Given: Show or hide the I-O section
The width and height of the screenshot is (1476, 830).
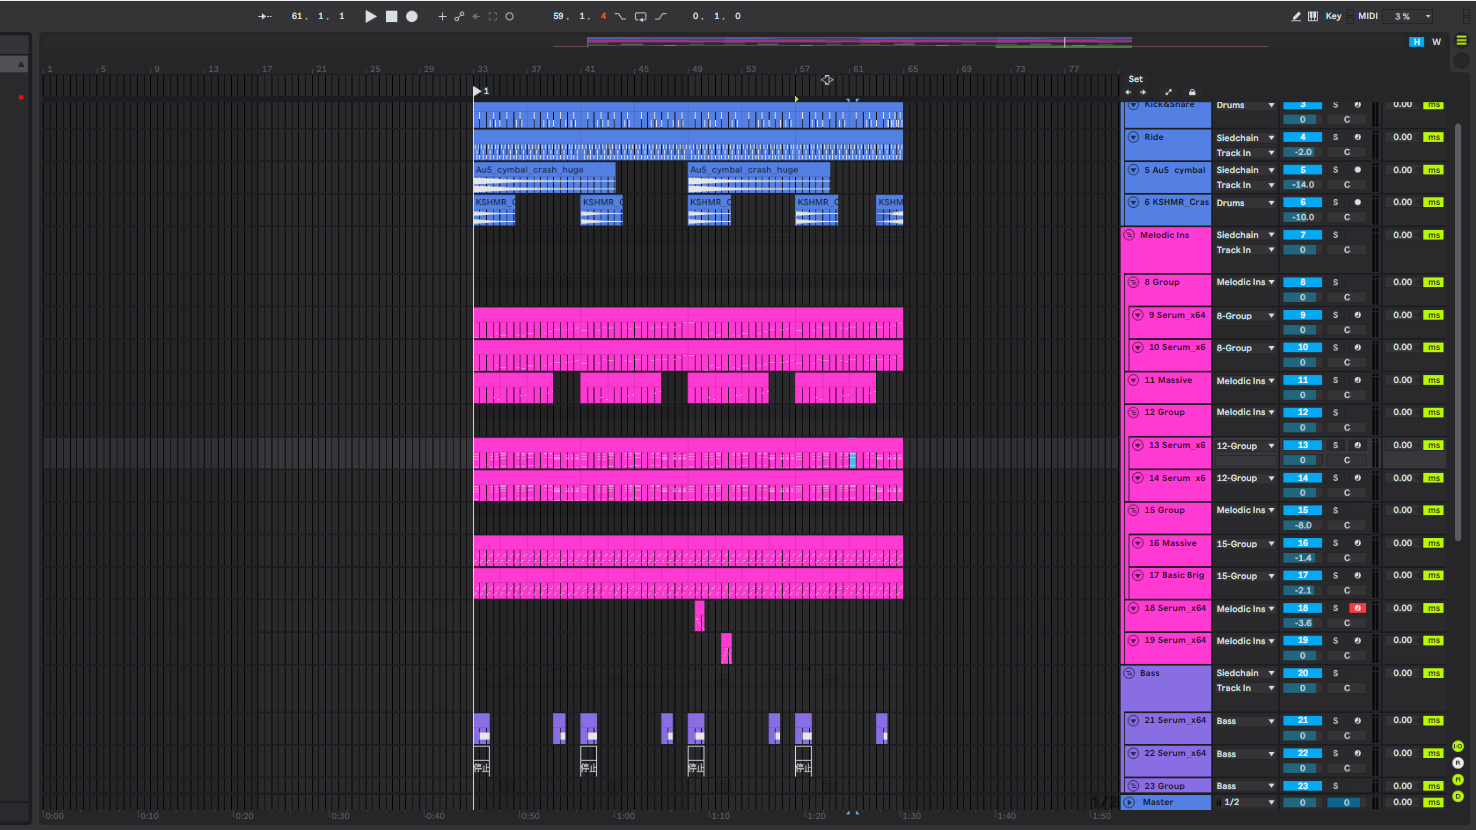Looking at the screenshot, I should (x=1458, y=746).
